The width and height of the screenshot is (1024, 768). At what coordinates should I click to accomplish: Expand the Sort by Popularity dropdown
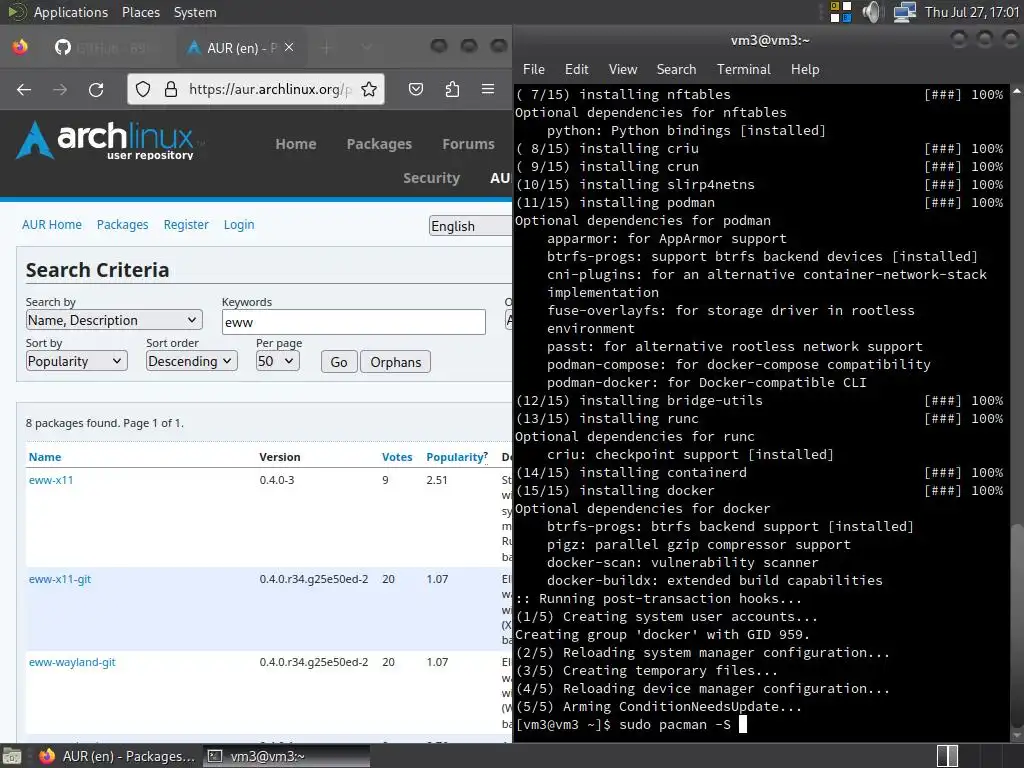[76, 361]
